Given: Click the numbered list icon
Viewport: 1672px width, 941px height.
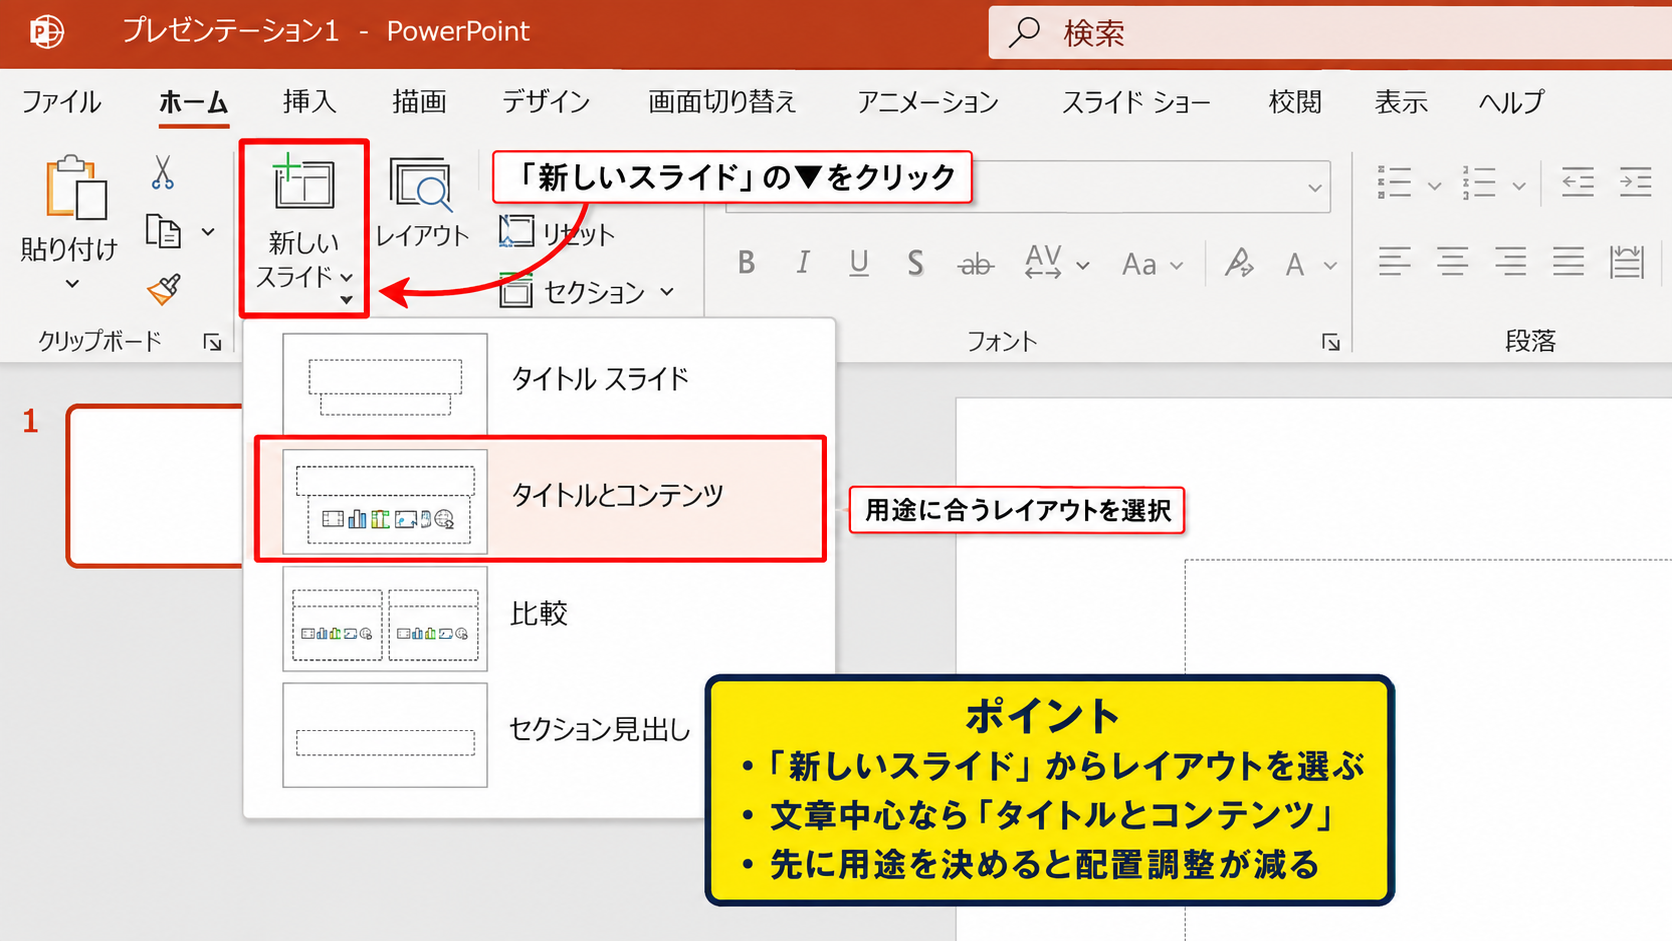Looking at the screenshot, I should coord(1479,183).
